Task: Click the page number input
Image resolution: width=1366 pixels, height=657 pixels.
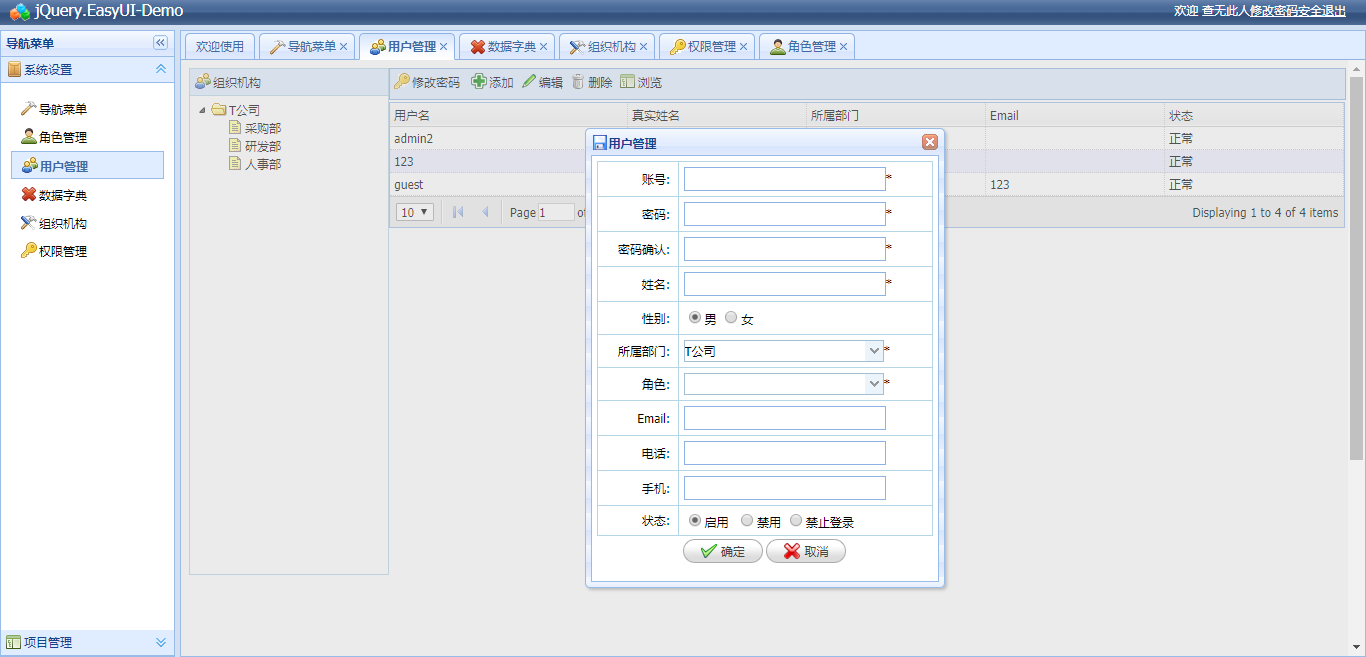Action: [556, 212]
